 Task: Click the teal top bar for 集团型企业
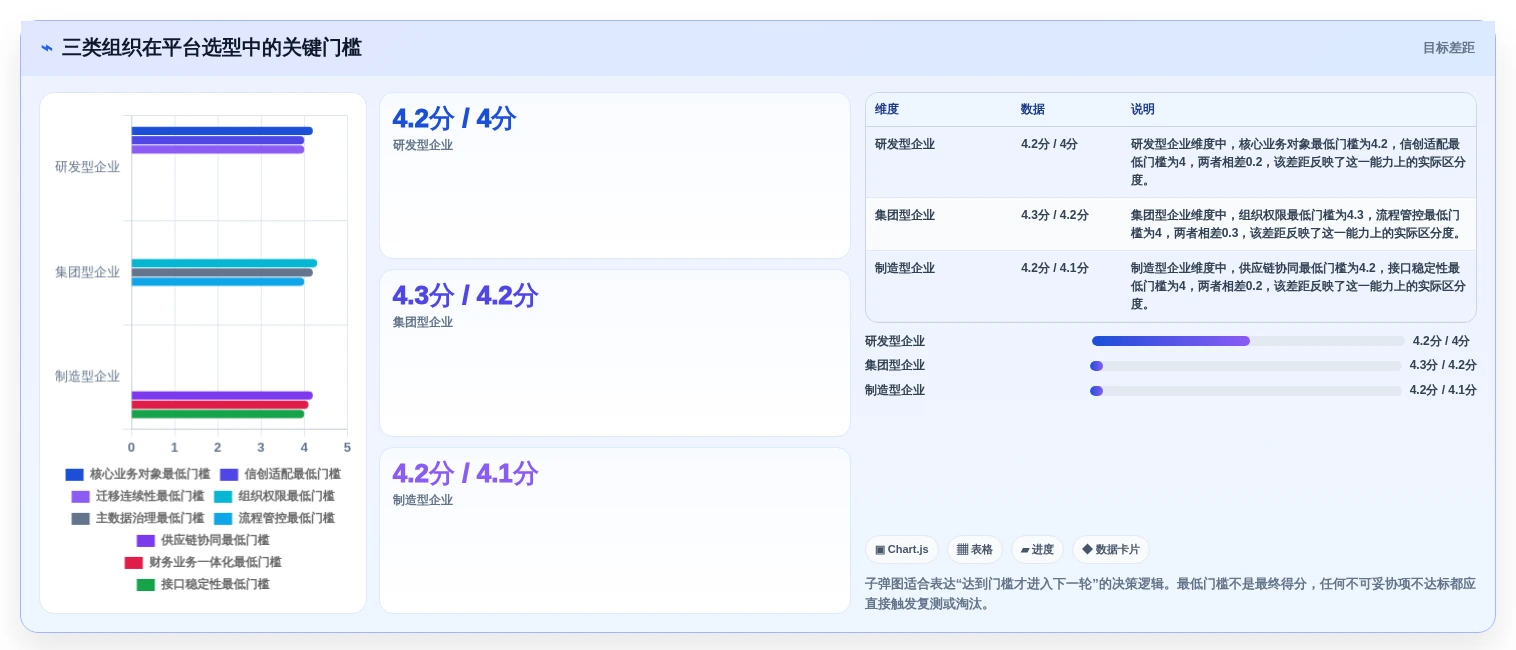pos(224,263)
